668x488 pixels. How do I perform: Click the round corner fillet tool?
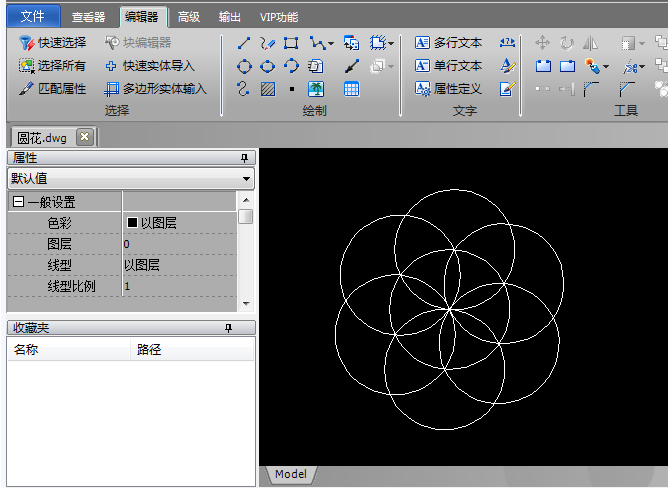(x=590, y=89)
